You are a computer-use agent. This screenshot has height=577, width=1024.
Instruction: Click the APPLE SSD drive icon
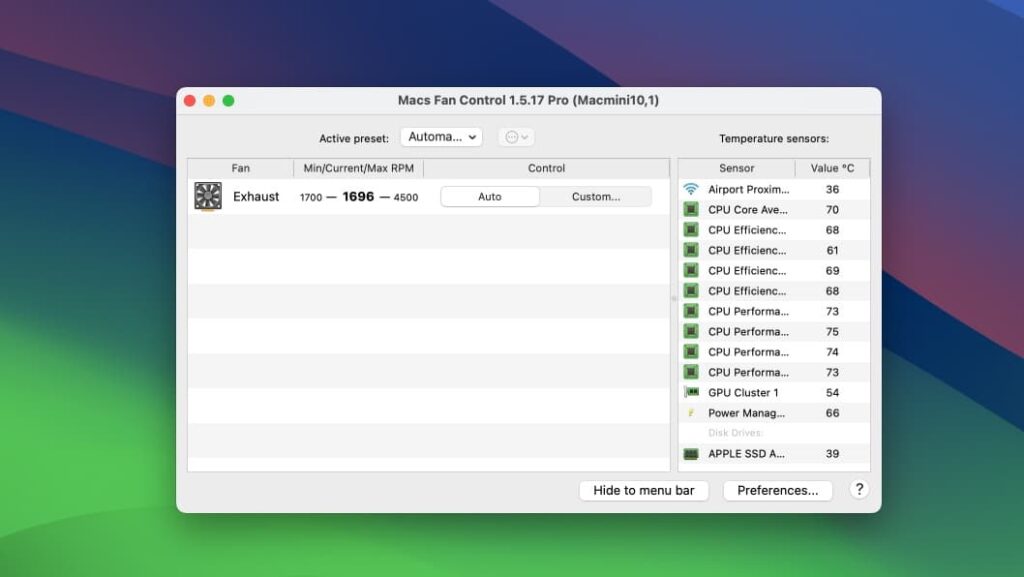coord(689,454)
